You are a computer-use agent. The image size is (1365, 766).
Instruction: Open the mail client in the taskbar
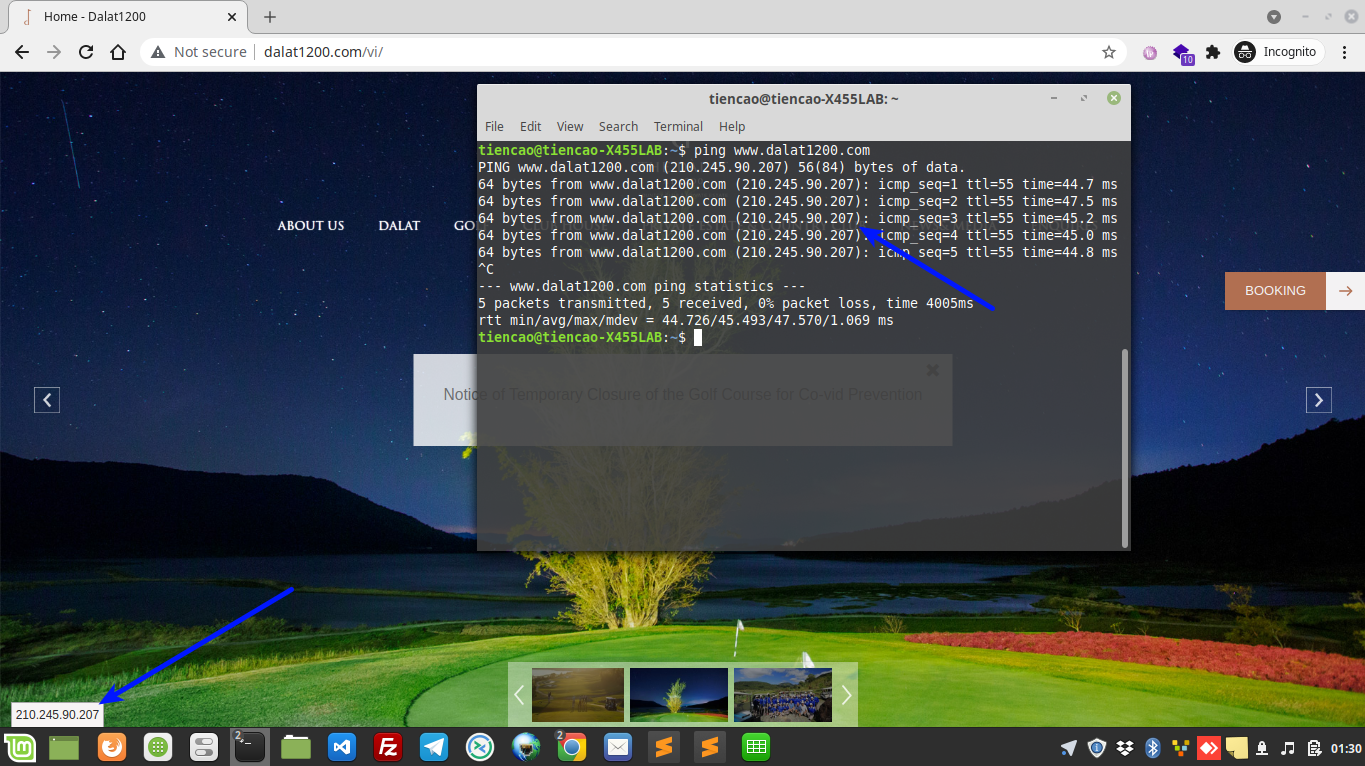[x=618, y=747]
